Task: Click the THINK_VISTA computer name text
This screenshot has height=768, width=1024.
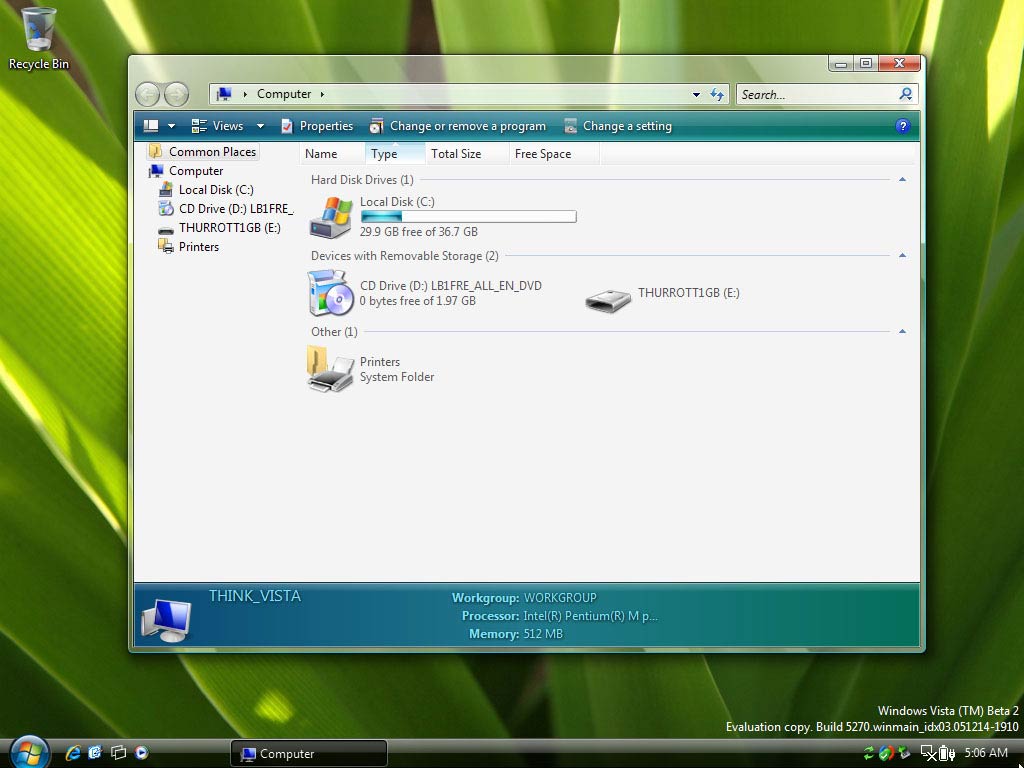Action: pyautogui.click(x=255, y=596)
